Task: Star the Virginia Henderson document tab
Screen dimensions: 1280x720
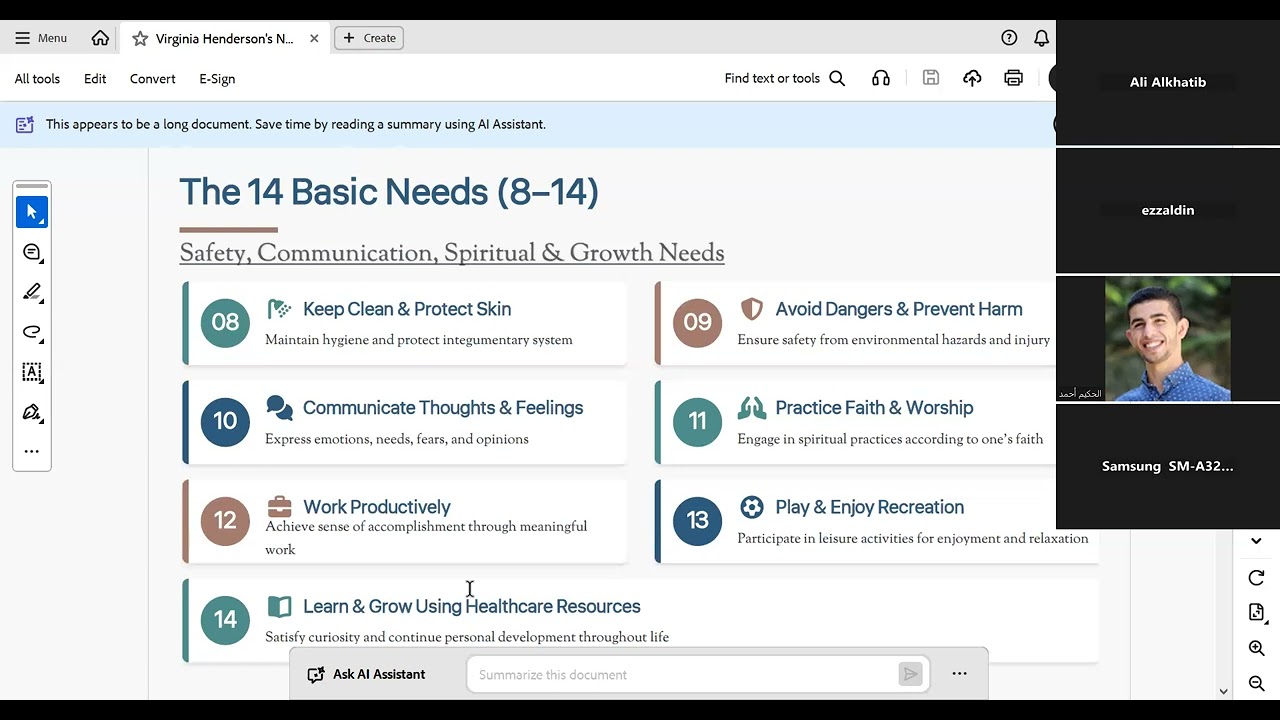Action: click(140, 38)
